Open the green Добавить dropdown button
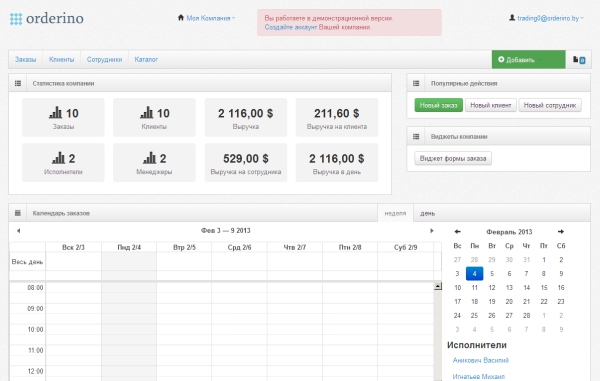Image resolution: width=600 pixels, height=381 pixels. (528, 60)
